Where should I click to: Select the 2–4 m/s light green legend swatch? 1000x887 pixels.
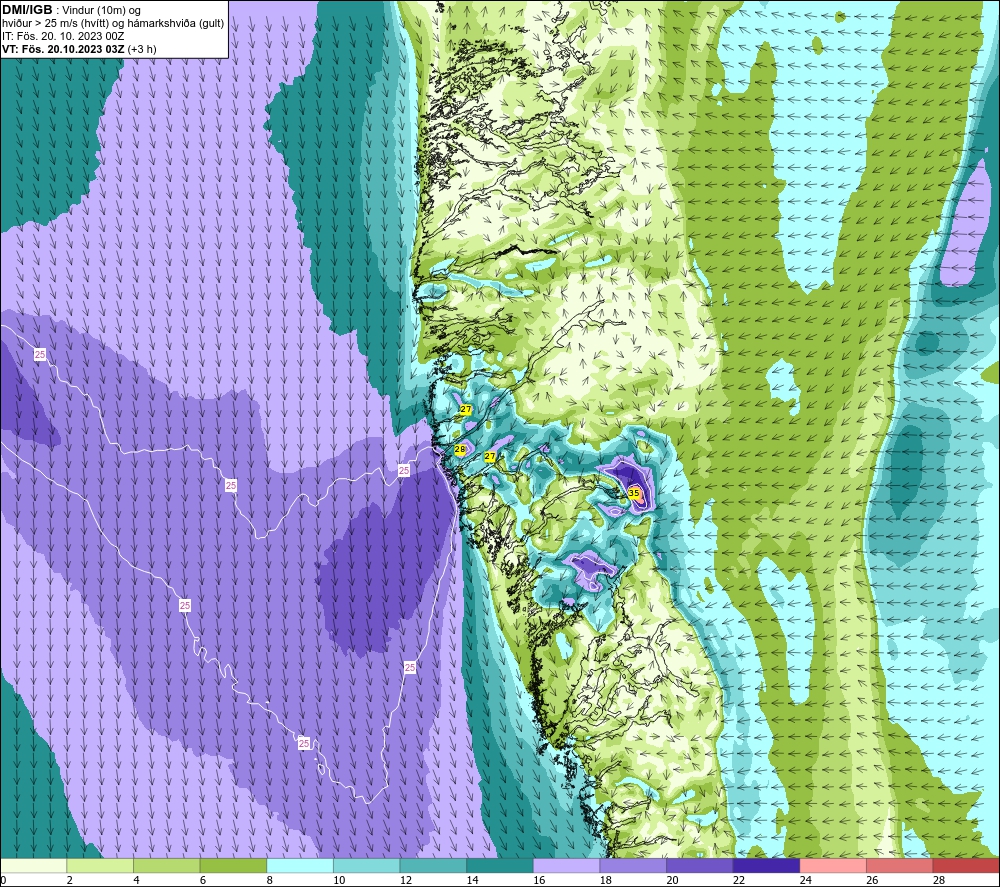(x=100, y=865)
